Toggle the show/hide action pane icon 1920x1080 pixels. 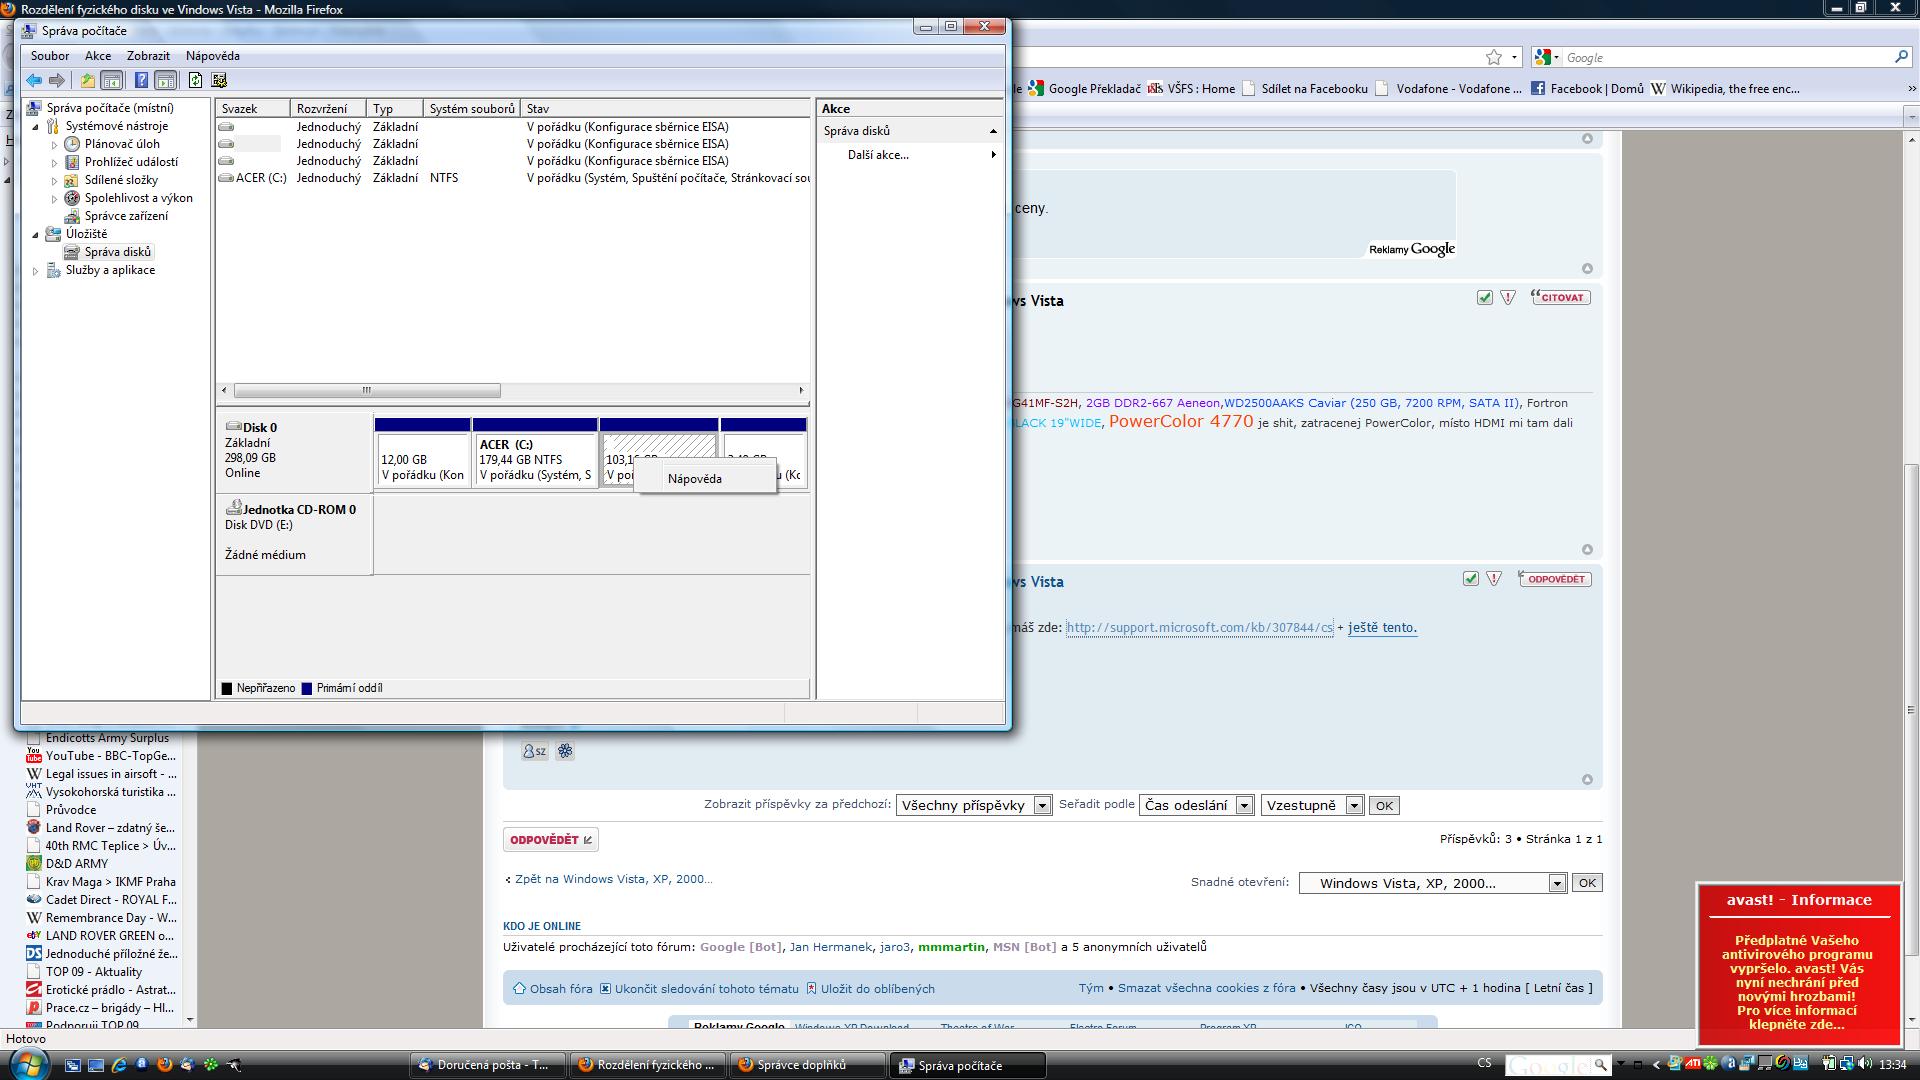tap(166, 80)
